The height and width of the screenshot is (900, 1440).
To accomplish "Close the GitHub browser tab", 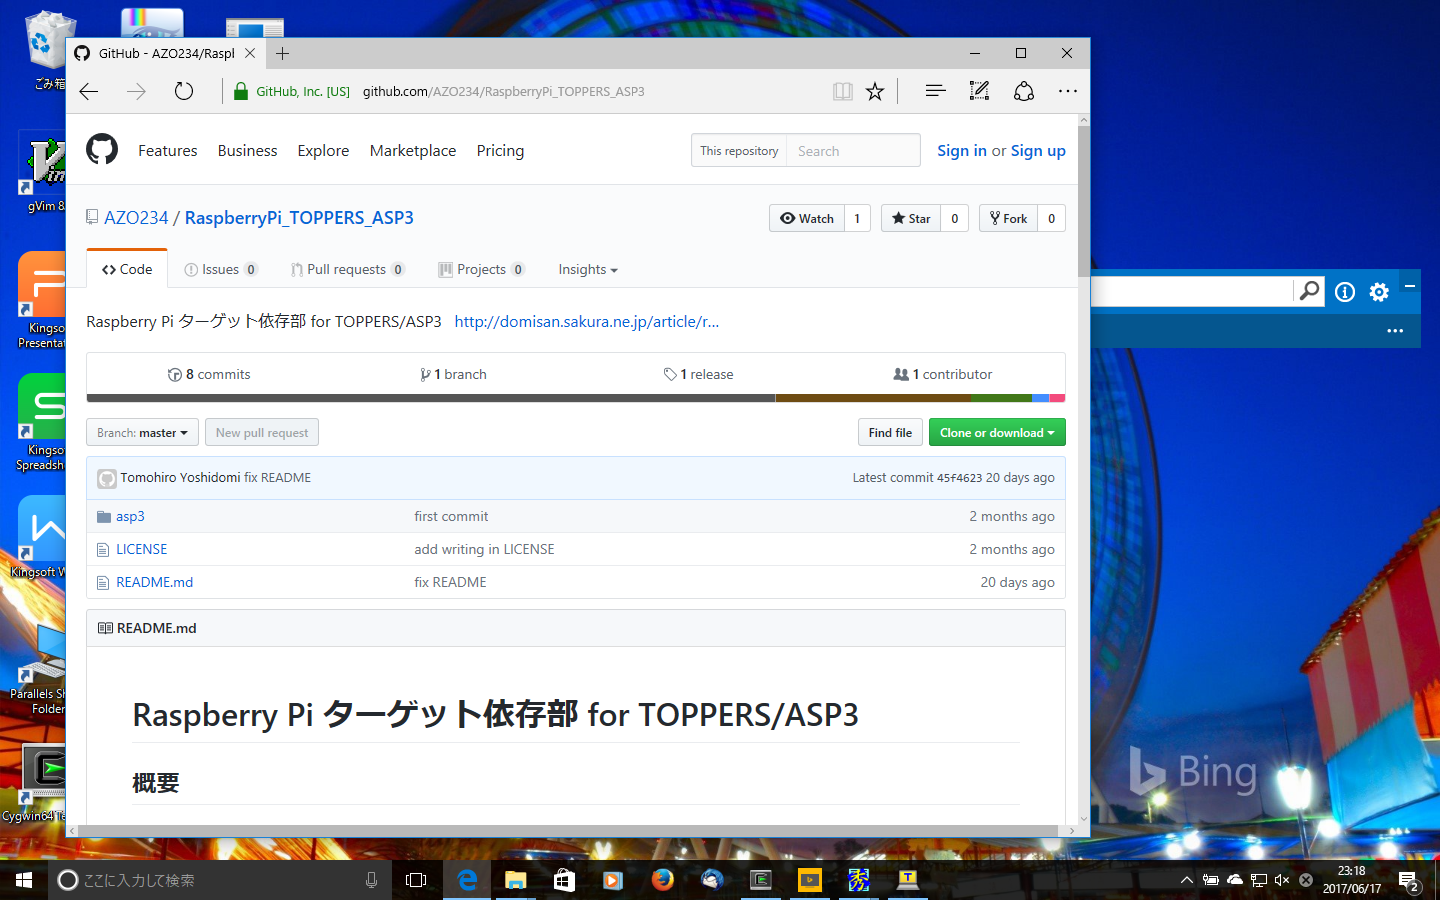I will coord(250,53).
